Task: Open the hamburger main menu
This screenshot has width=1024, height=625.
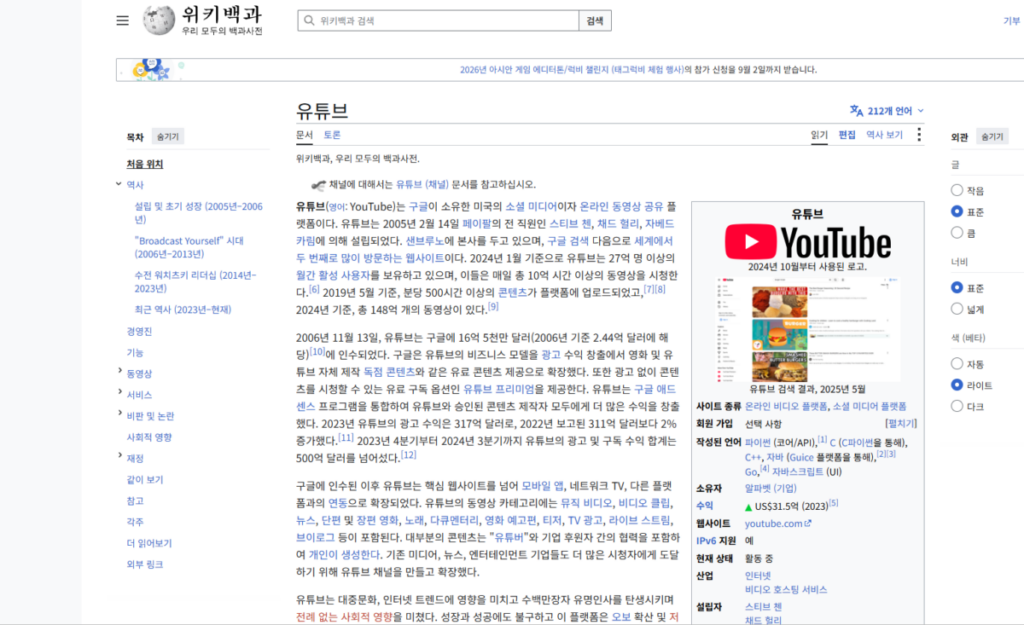Action: click(x=122, y=20)
